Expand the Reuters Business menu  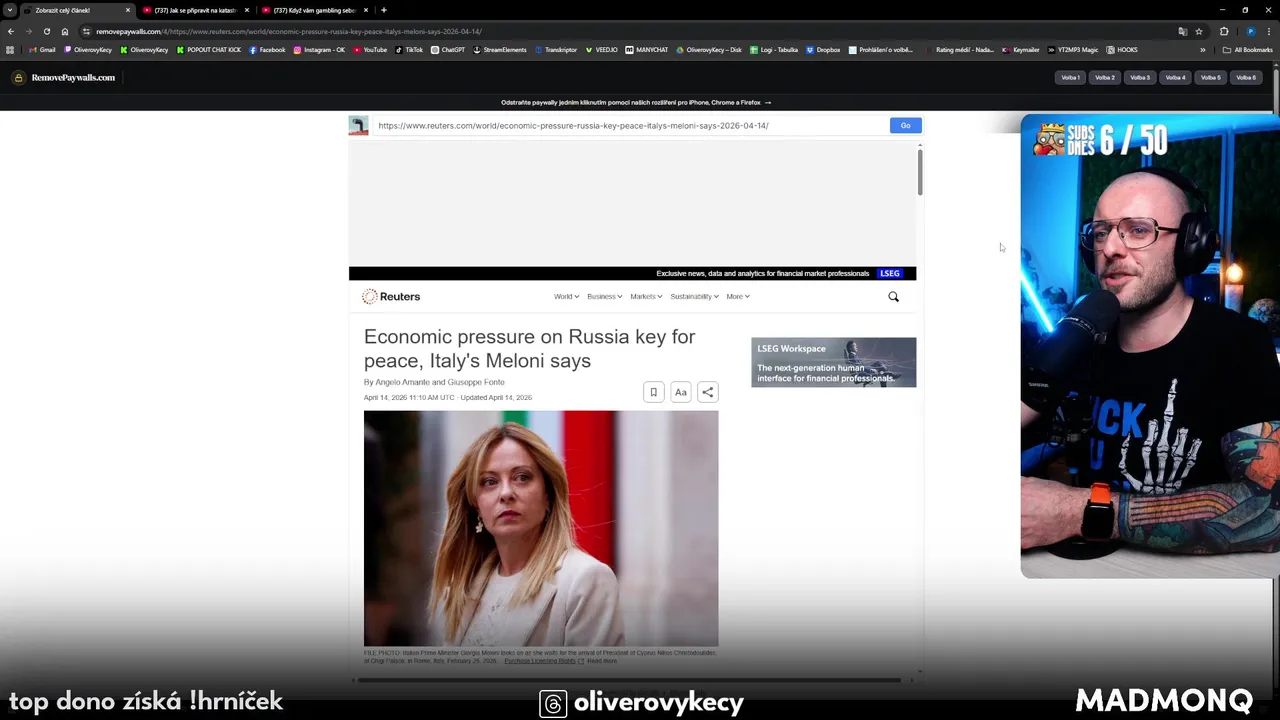(604, 297)
